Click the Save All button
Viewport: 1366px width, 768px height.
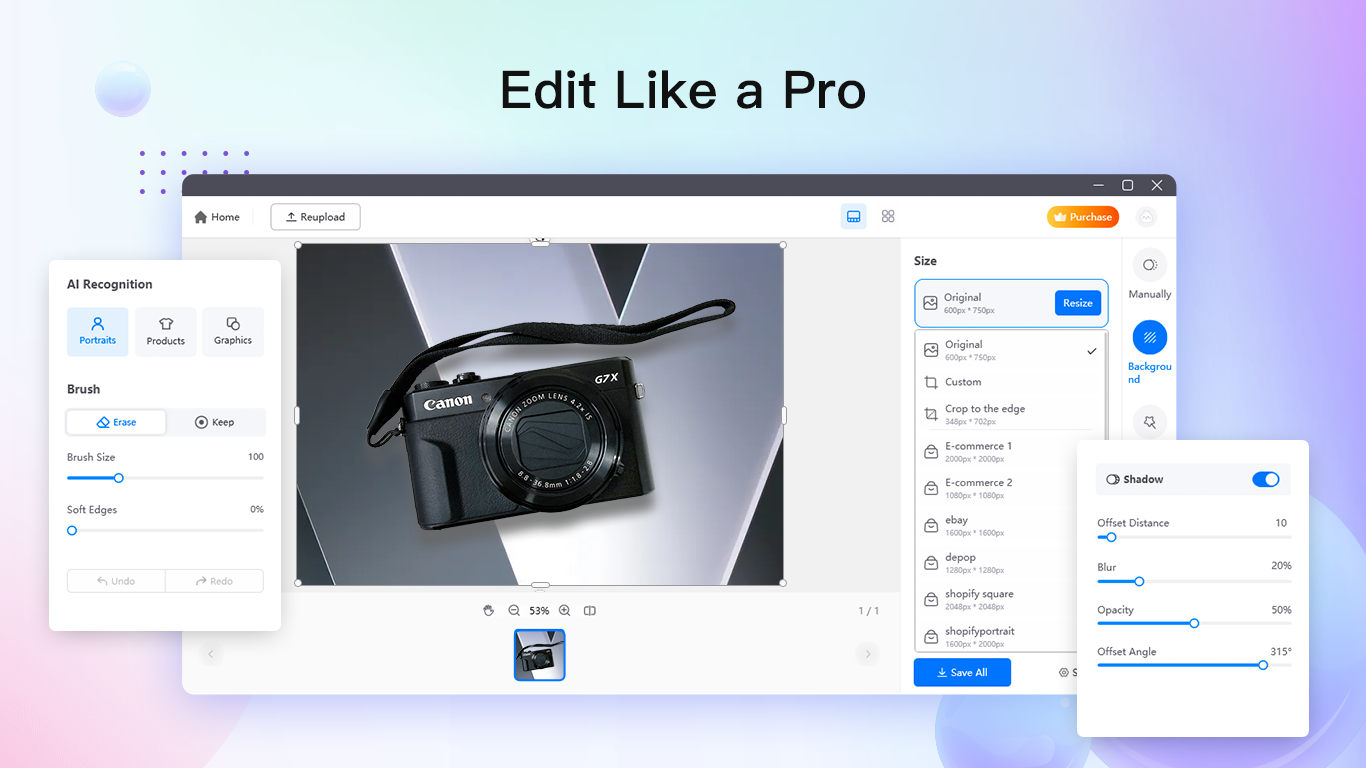tap(962, 673)
